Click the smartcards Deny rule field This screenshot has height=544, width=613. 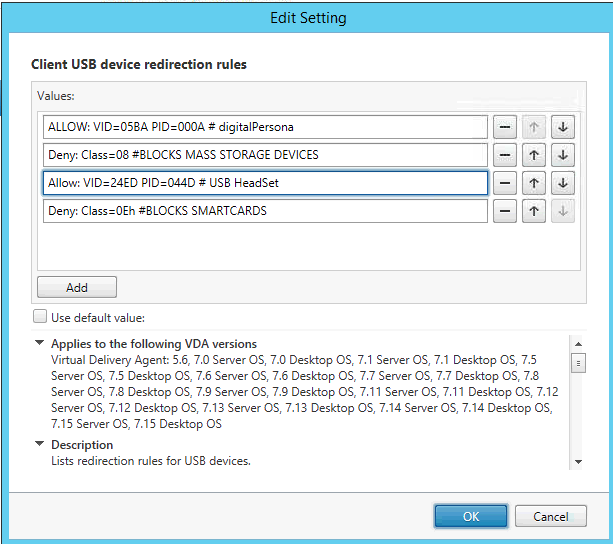point(265,211)
